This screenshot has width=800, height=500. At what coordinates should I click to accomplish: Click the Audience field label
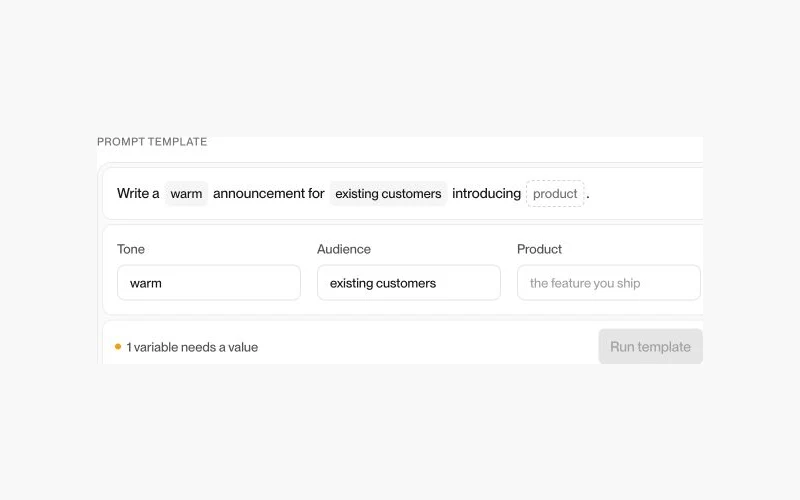[344, 249]
